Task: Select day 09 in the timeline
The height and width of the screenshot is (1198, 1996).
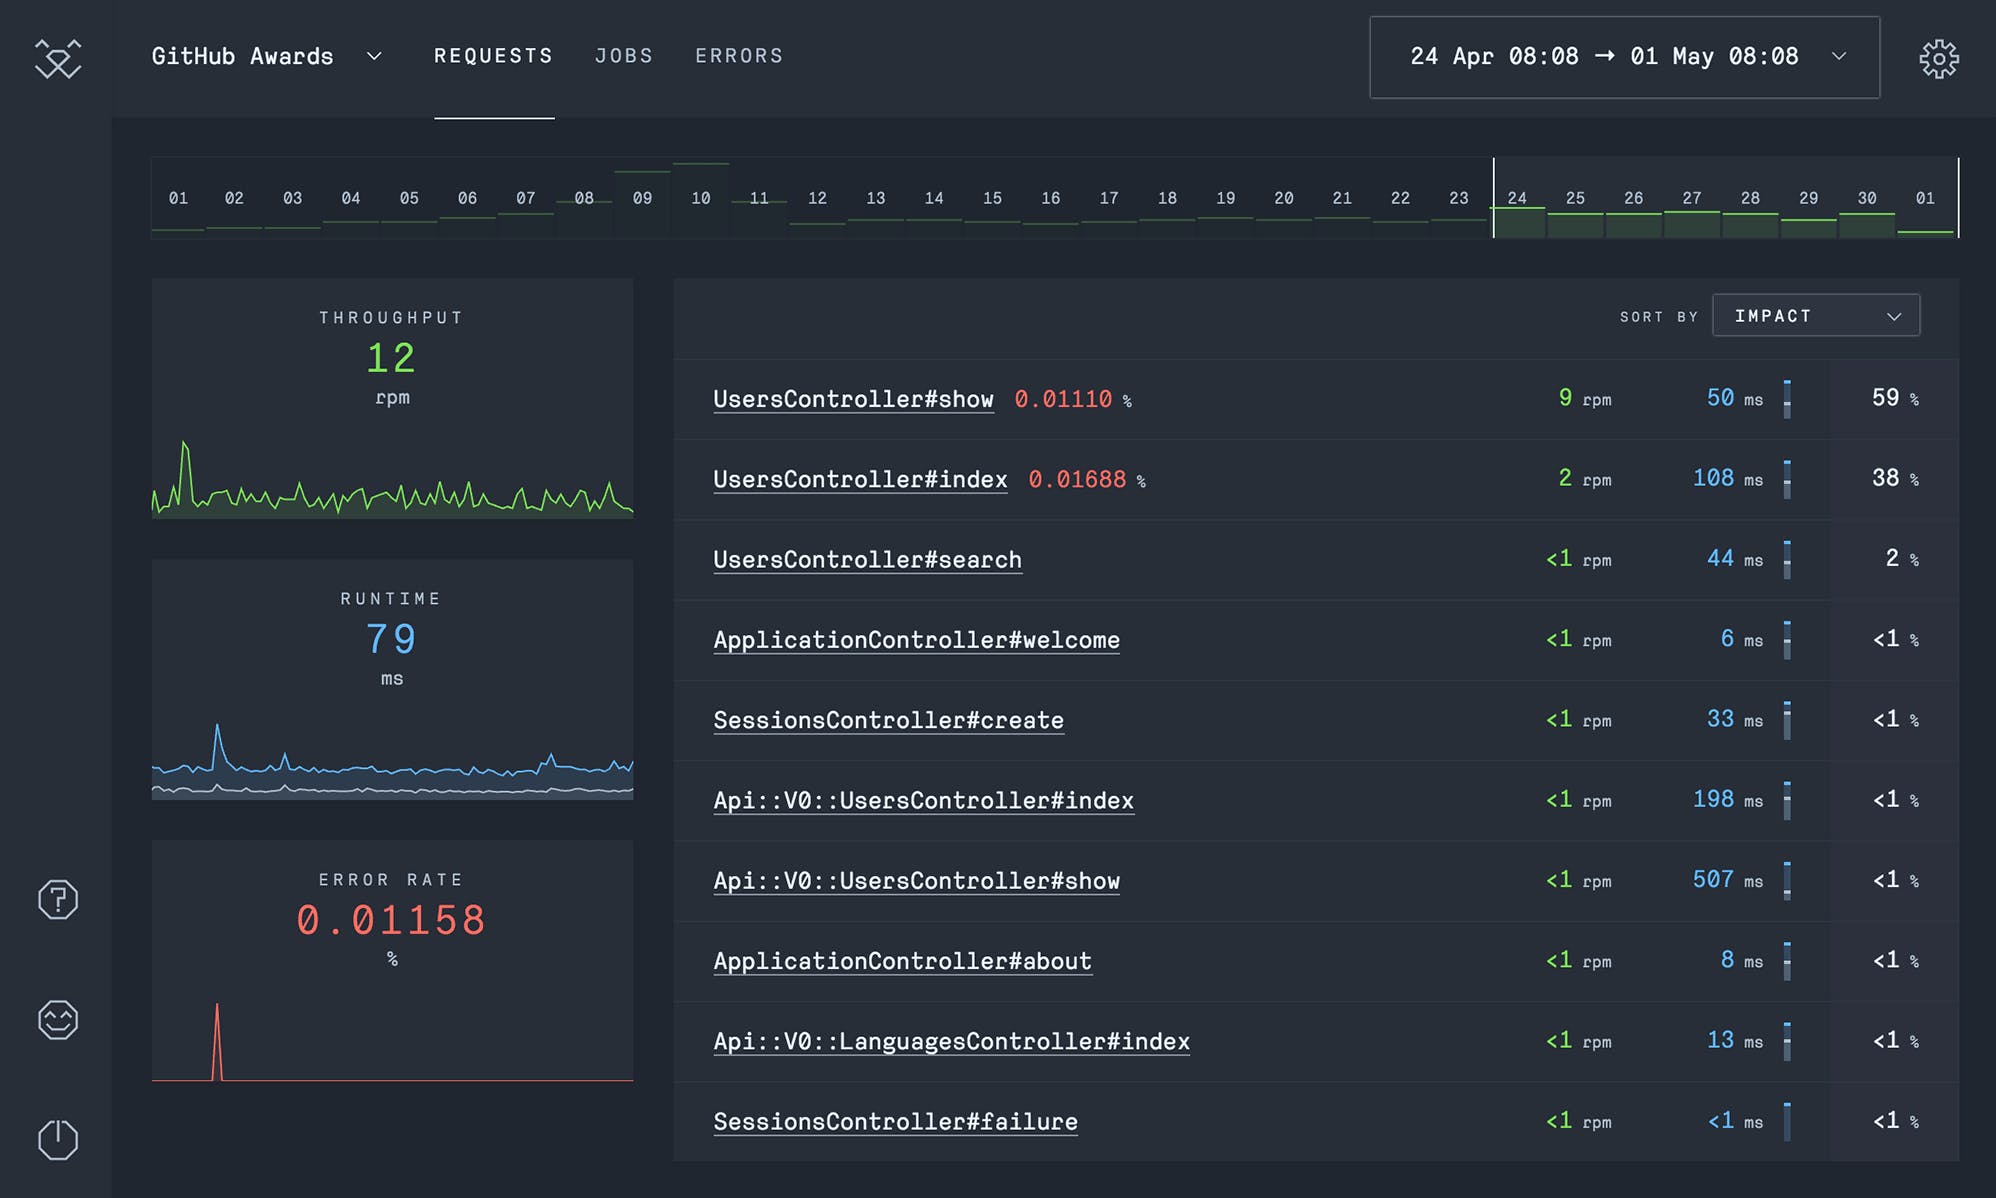Action: pyautogui.click(x=642, y=198)
